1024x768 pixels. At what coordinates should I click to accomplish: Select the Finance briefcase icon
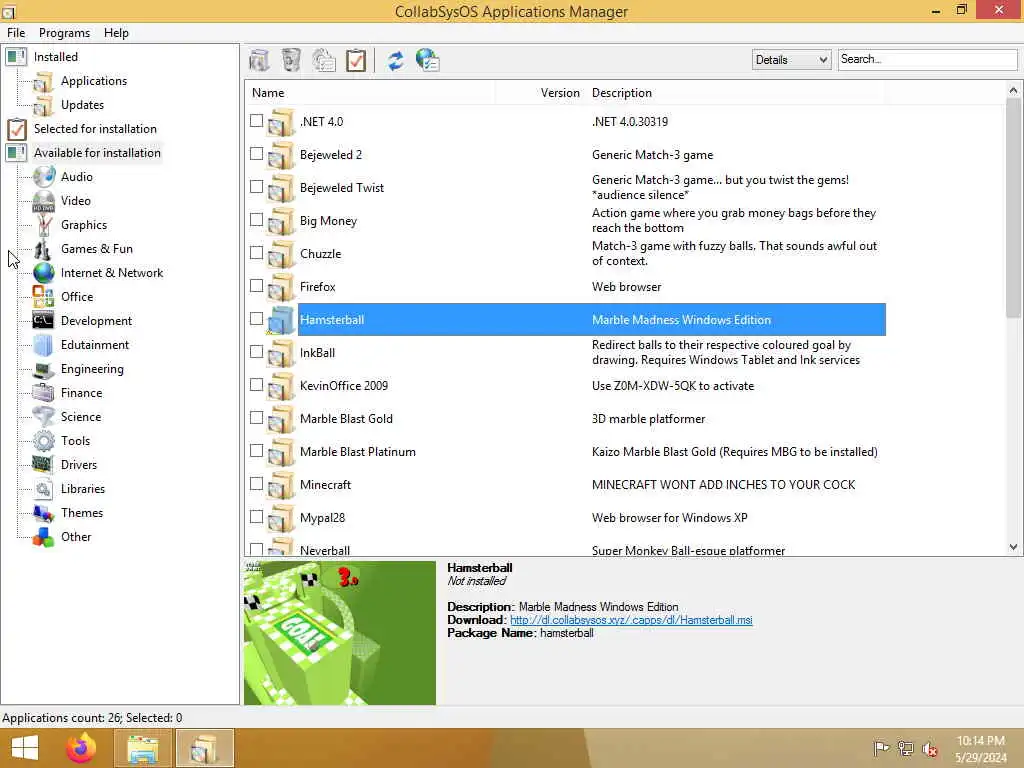pos(44,392)
